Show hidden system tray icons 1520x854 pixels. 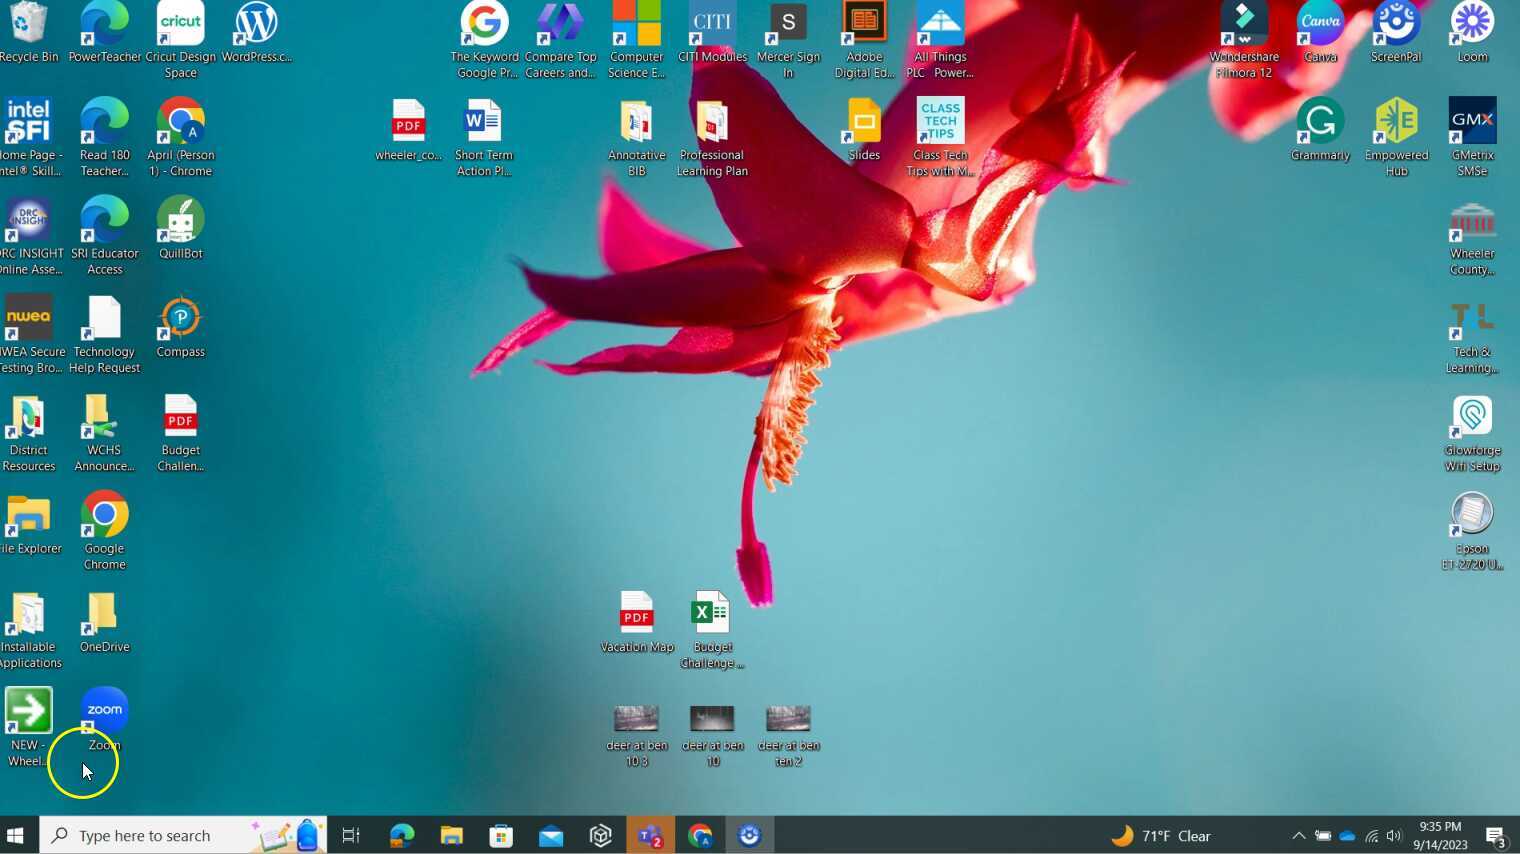[x=1298, y=835]
